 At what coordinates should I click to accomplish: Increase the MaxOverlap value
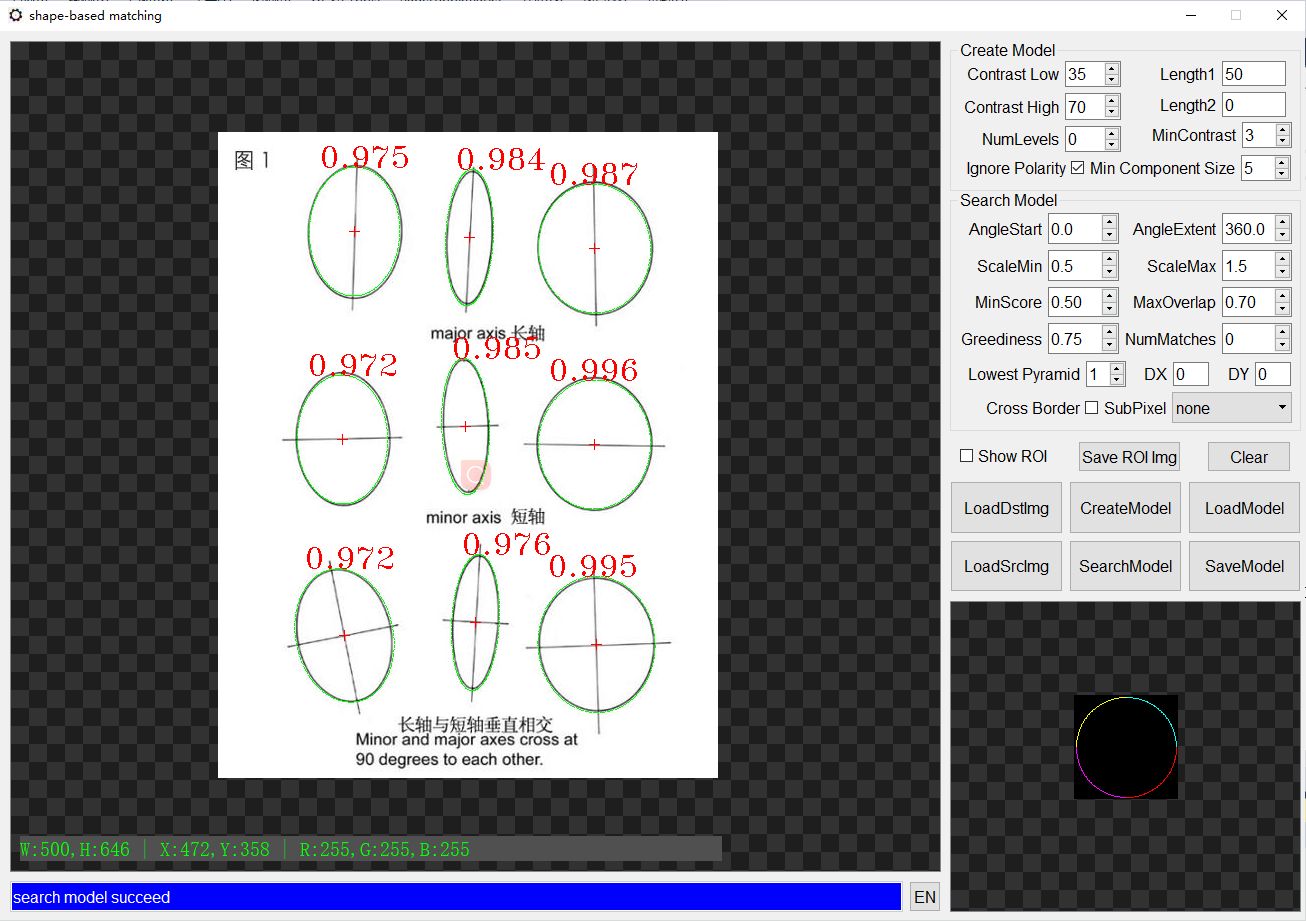coord(1283,295)
